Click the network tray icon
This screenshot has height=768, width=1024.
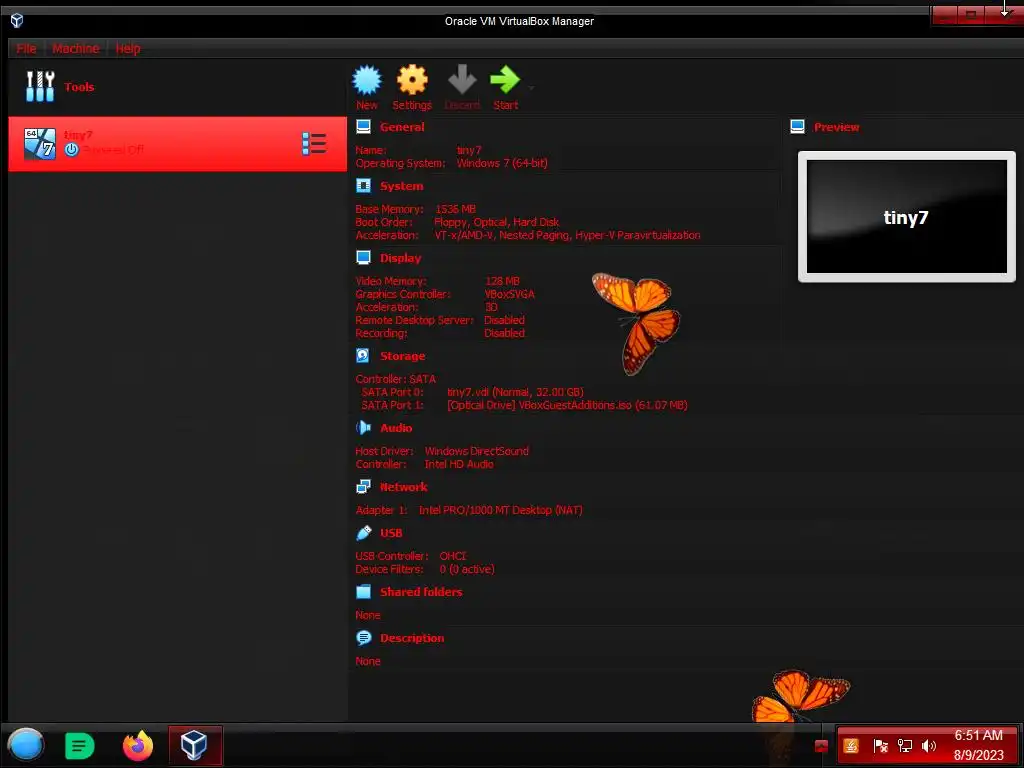(904, 746)
